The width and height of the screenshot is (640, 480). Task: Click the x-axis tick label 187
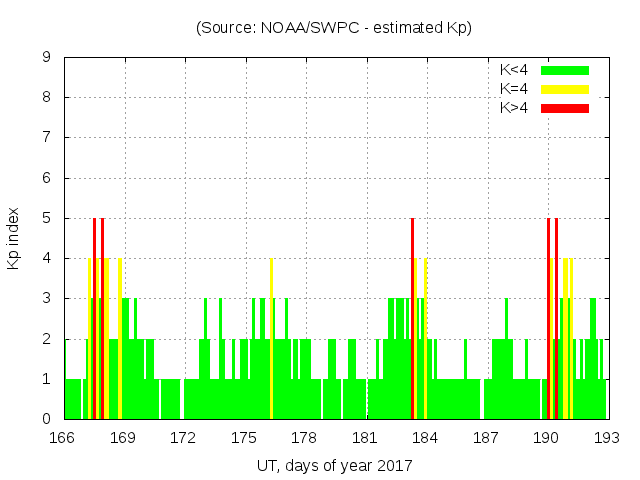[x=486, y=438]
